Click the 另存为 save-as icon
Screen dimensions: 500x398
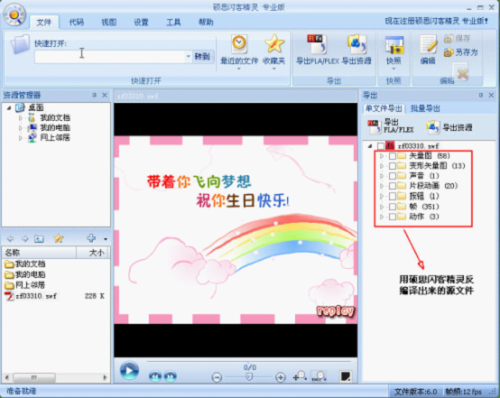click(448, 52)
